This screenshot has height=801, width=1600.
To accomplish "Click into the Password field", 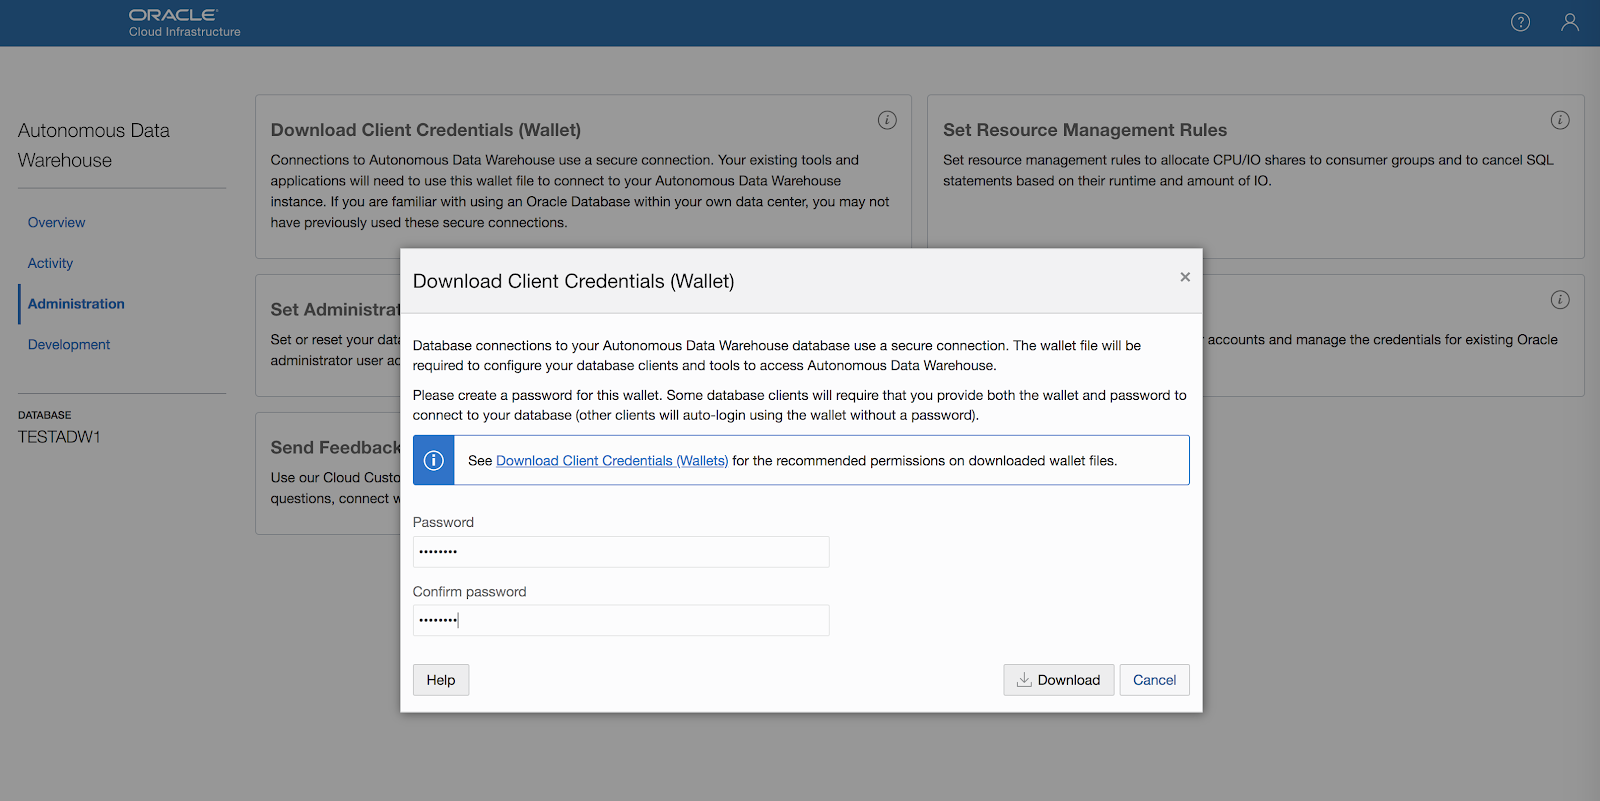I will point(621,552).
